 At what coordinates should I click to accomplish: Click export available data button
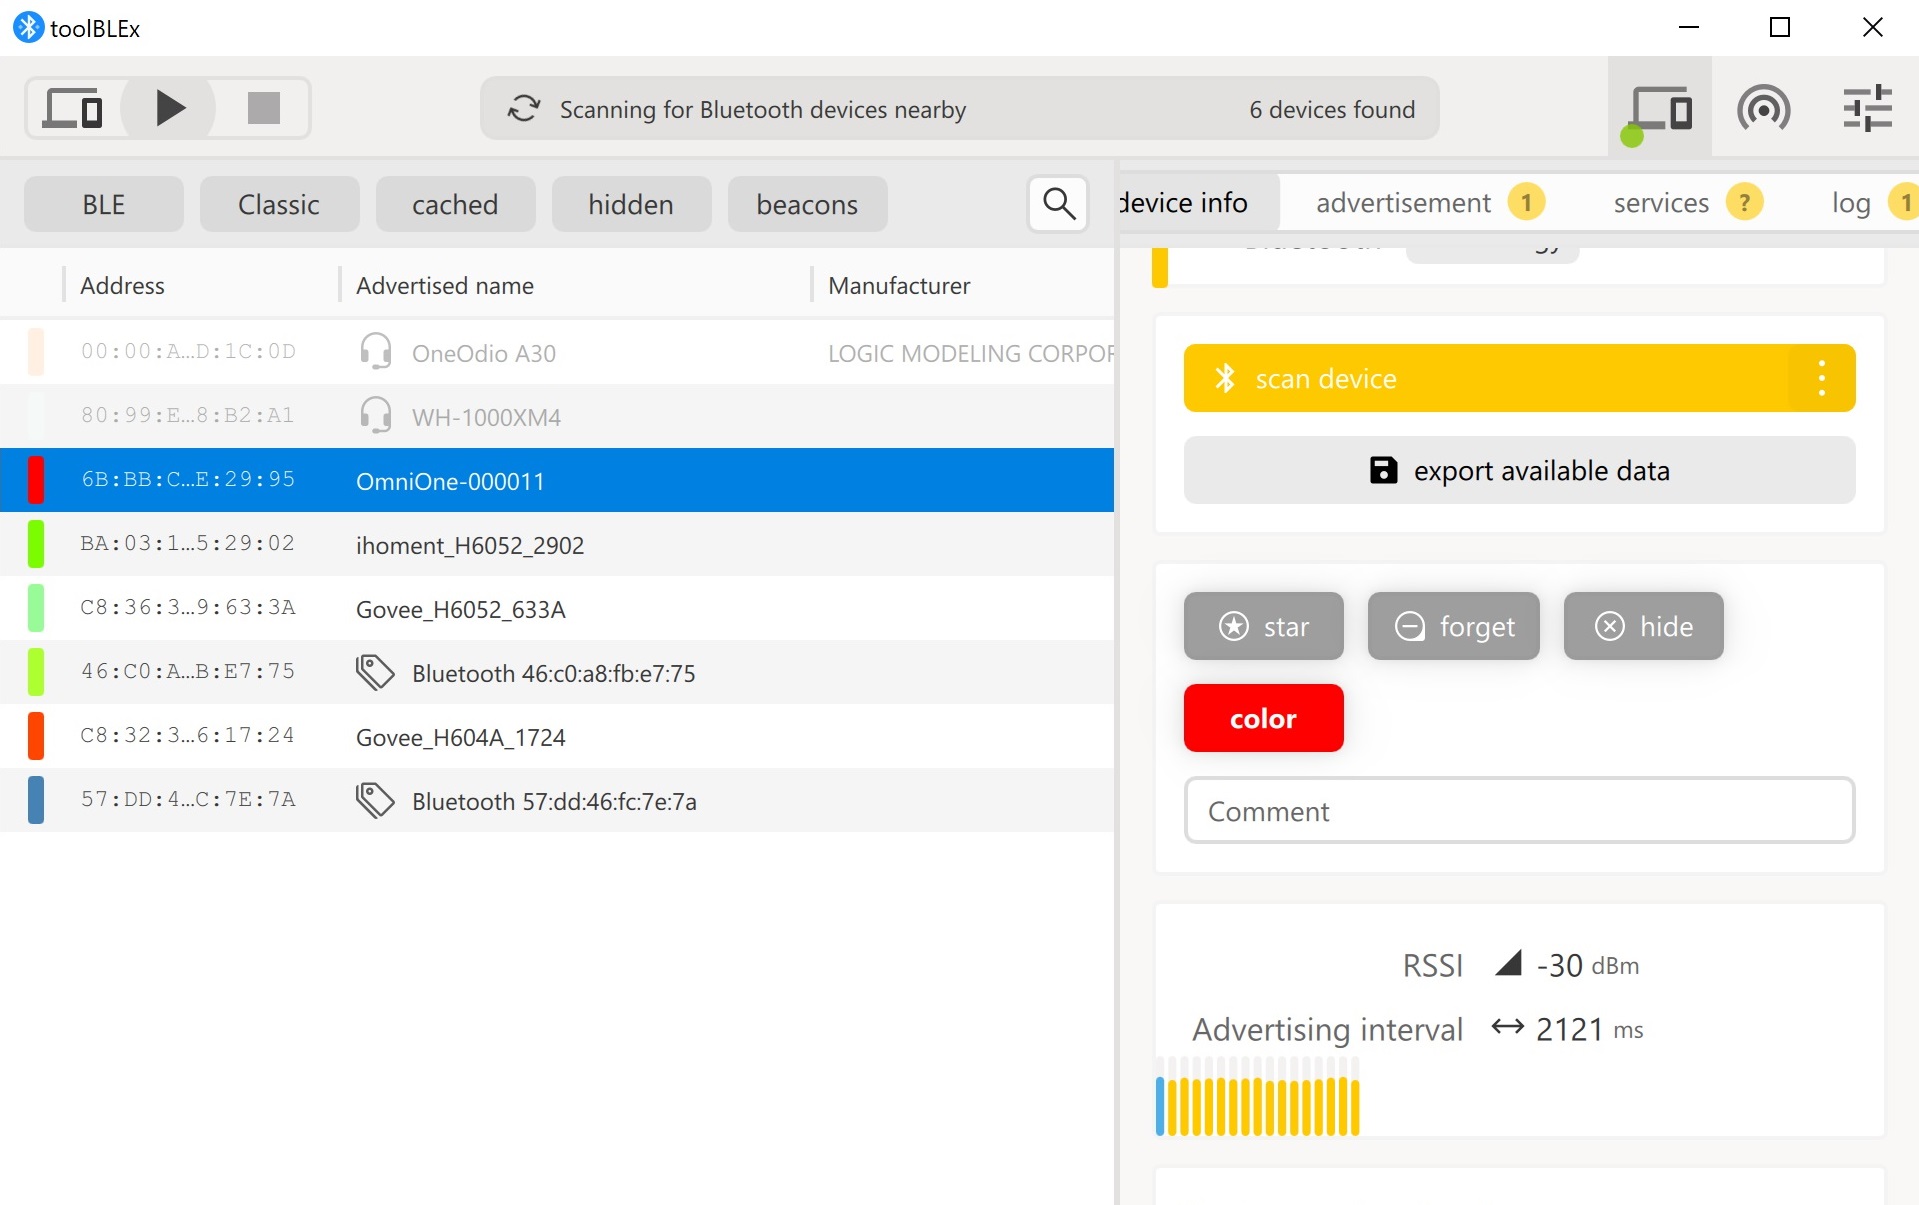tap(1519, 470)
